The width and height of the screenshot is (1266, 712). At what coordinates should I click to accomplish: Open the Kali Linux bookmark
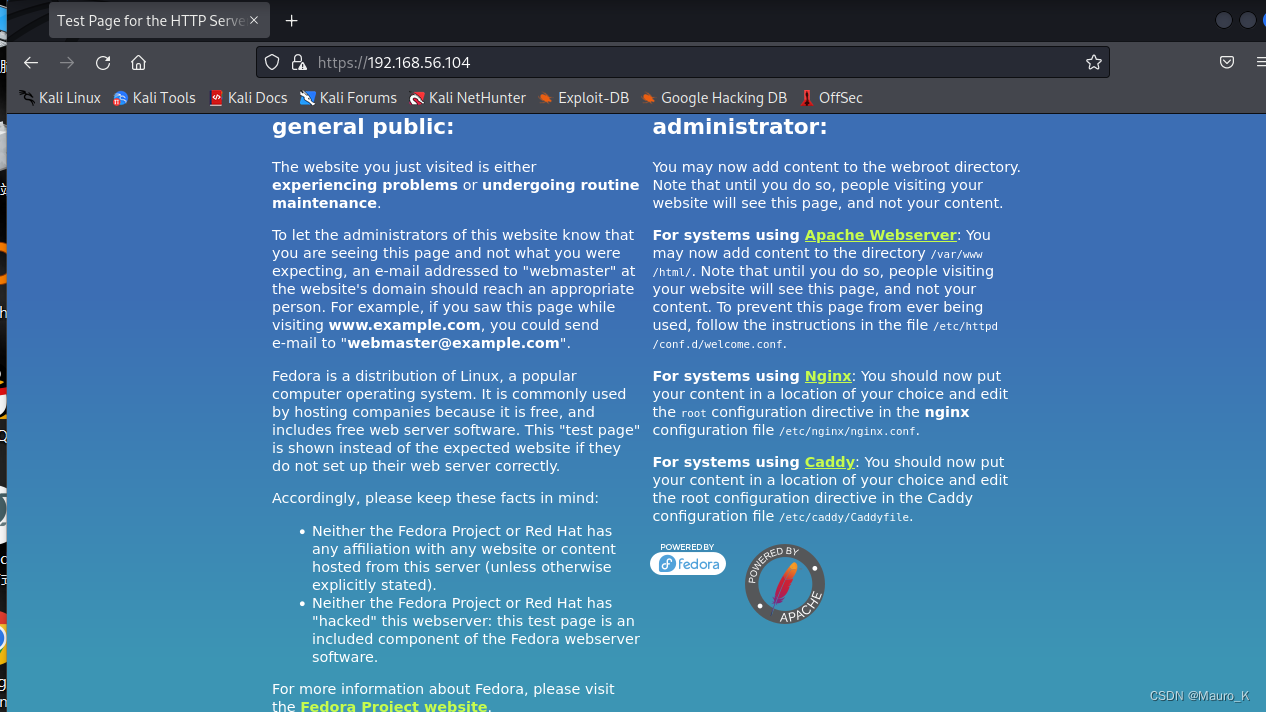click(x=60, y=98)
